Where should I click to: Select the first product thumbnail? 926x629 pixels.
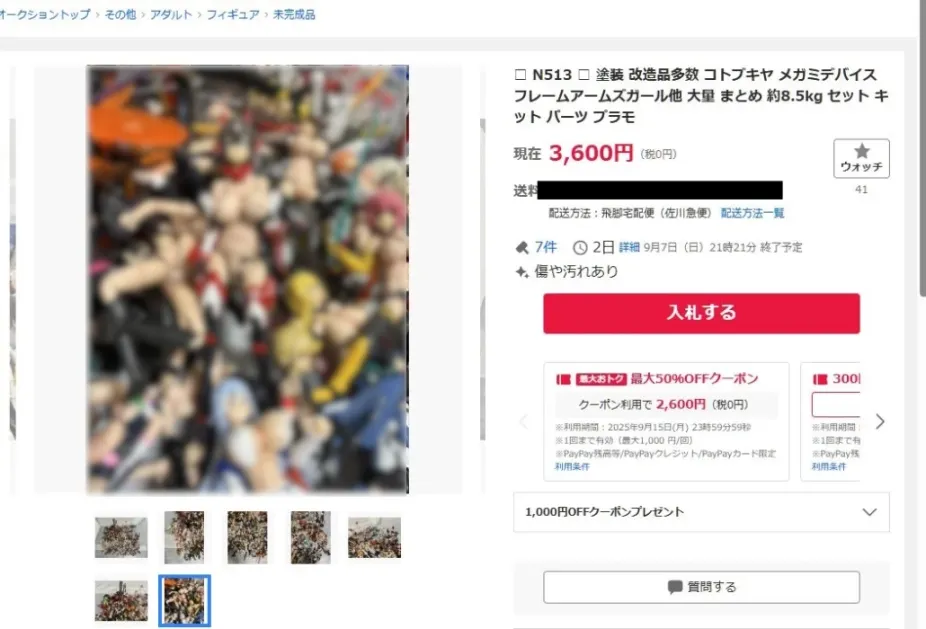pos(121,537)
